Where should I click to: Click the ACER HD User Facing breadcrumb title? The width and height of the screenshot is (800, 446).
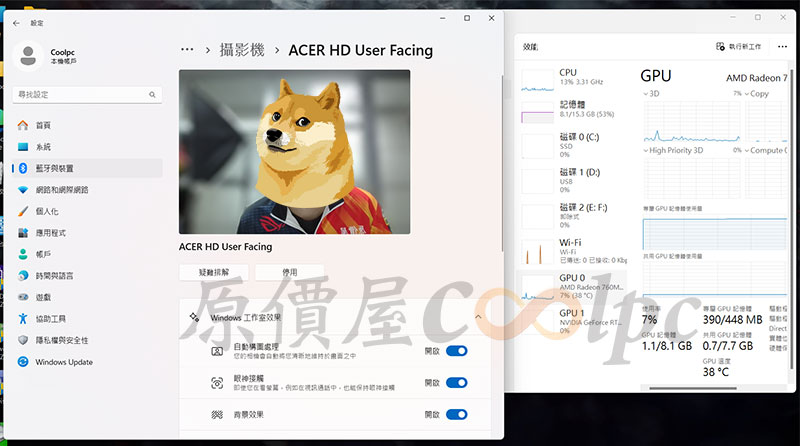tap(361, 50)
